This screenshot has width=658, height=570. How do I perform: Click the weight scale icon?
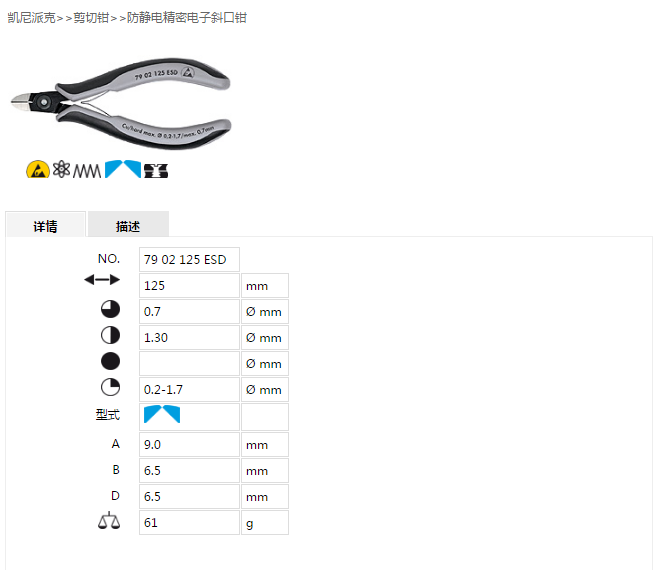109,520
